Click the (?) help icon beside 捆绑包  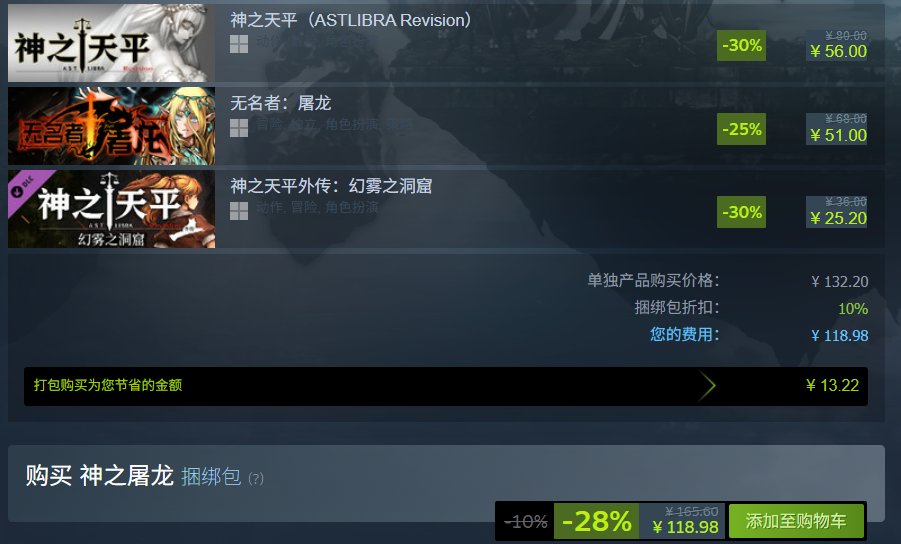click(x=256, y=479)
